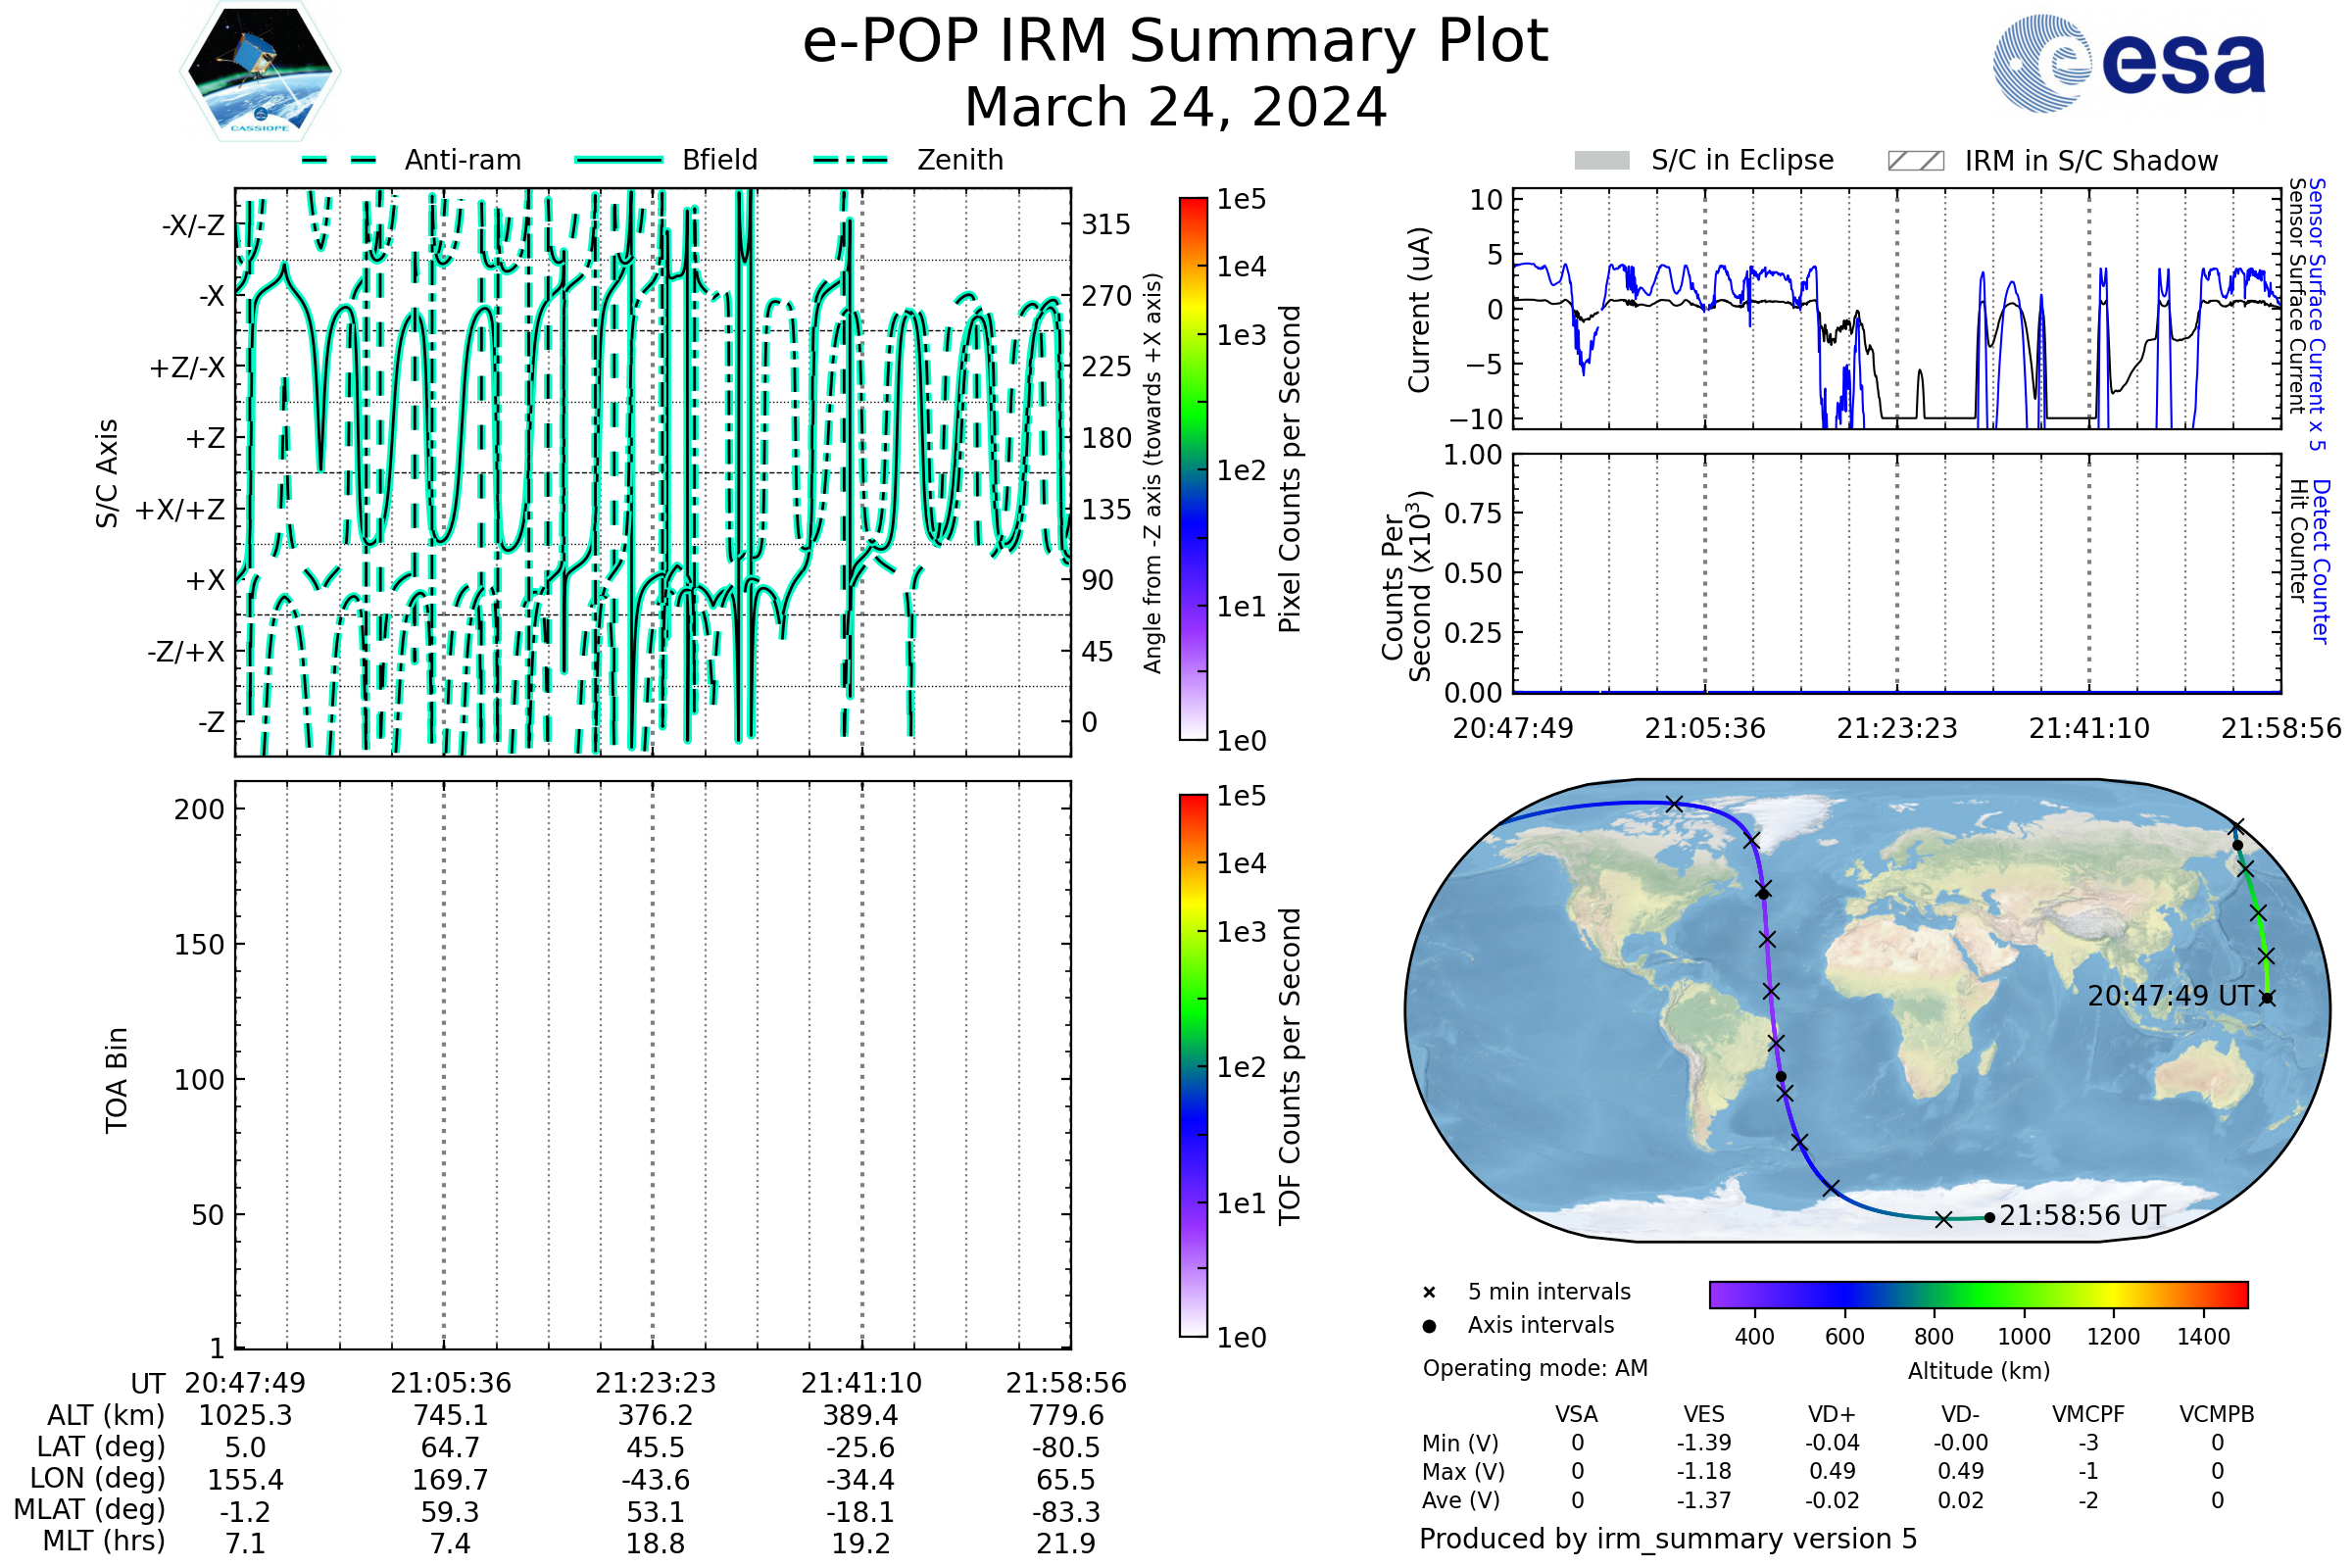The height and width of the screenshot is (1568, 2352).
Task: Click the Axis intervals black dot marker
Action: (x=1429, y=1326)
